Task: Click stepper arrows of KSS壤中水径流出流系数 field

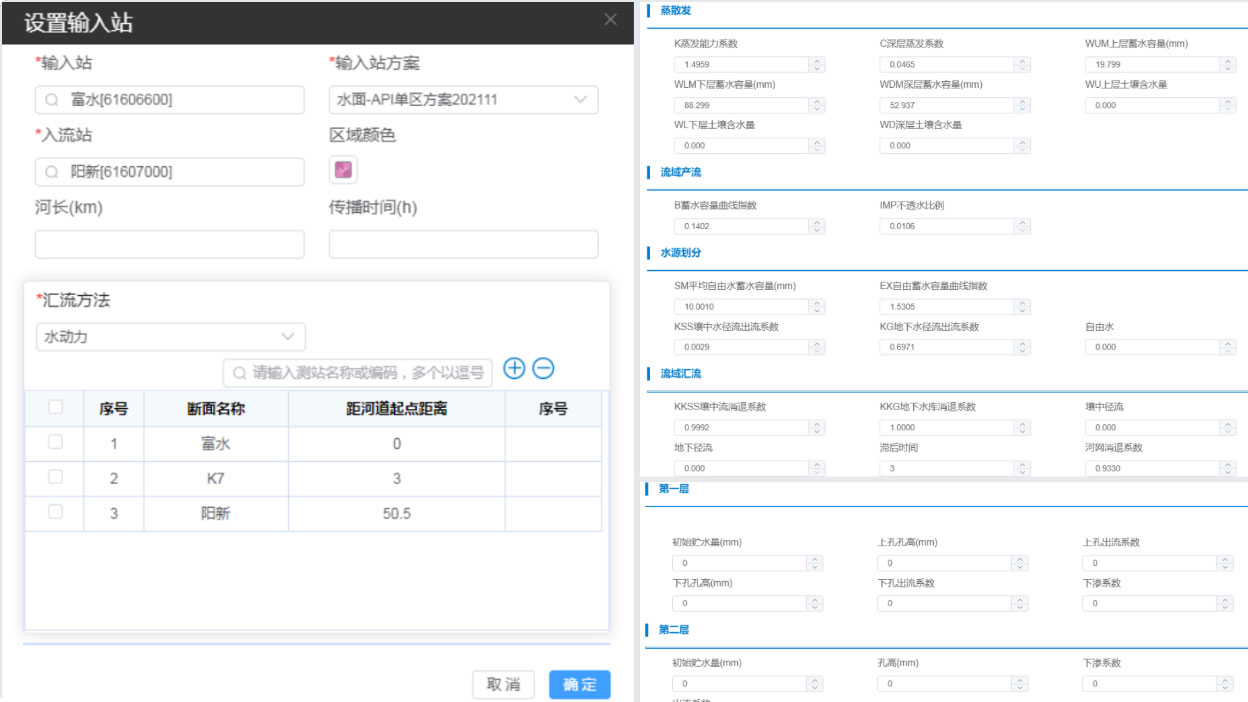Action: coord(817,347)
